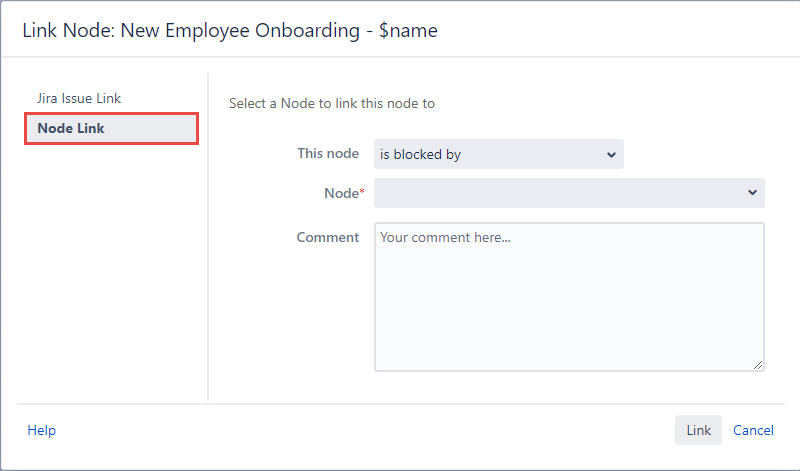800x471 pixels.
Task: Cancel the Link Node dialog
Action: [x=753, y=430]
